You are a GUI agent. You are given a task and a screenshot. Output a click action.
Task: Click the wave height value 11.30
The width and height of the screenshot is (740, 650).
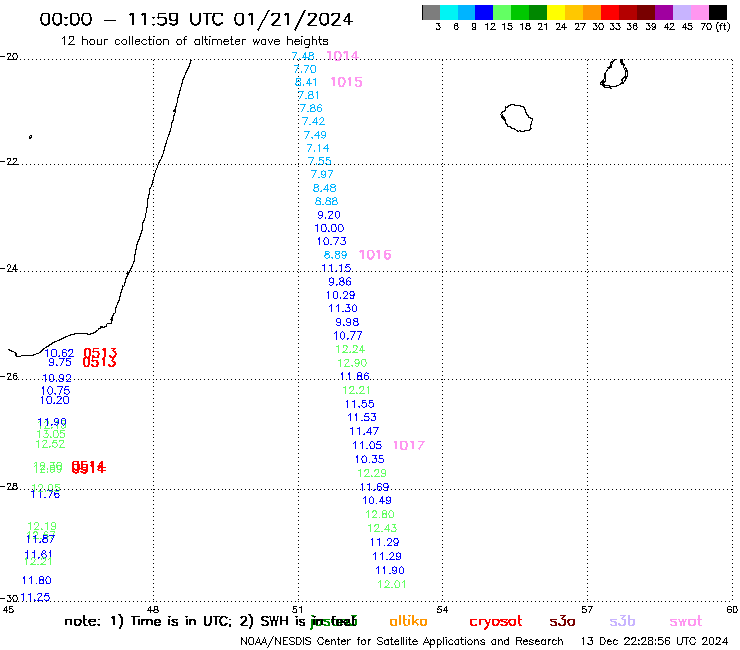[x=343, y=308]
